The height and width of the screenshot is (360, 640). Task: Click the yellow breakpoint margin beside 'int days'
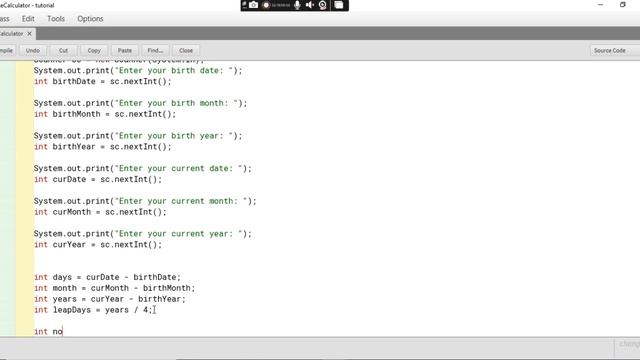point(24,277)
